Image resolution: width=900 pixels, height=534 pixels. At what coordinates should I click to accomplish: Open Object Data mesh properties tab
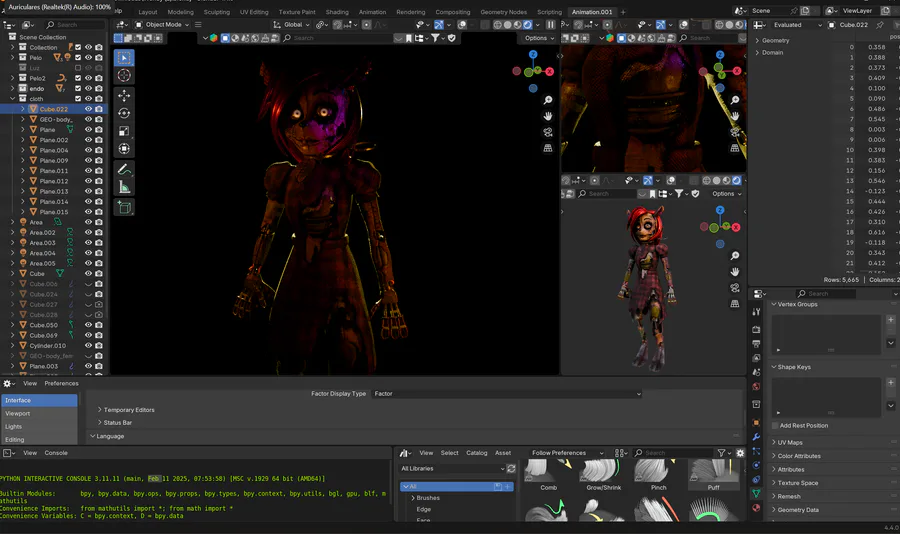click(757, 493)
